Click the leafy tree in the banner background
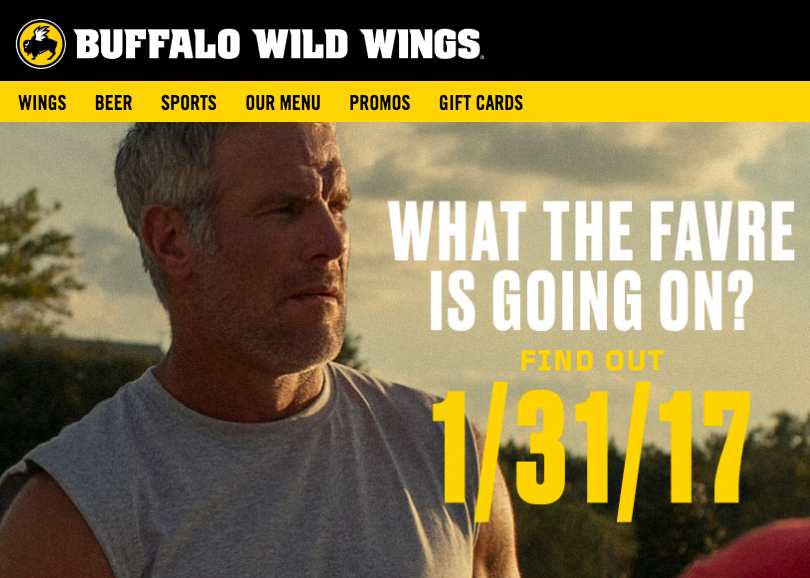 [36, 256]
